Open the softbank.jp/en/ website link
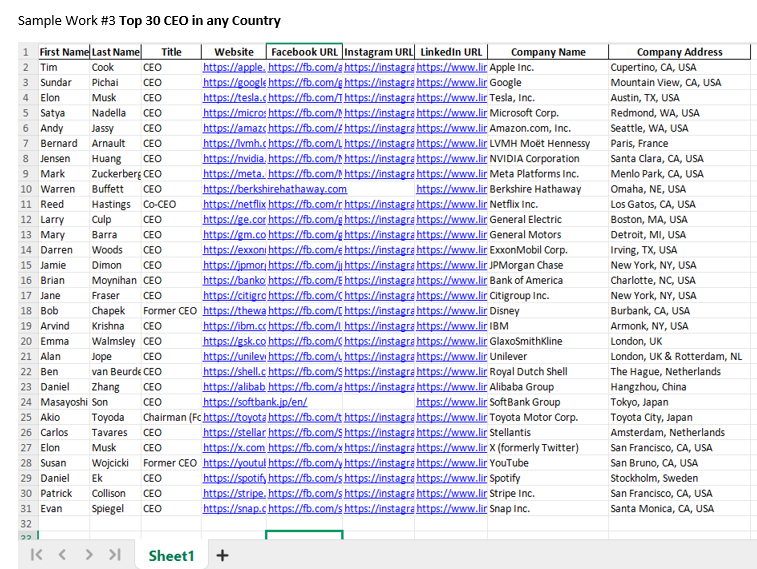Screen dimensions: 757x569 click(255, 402)
